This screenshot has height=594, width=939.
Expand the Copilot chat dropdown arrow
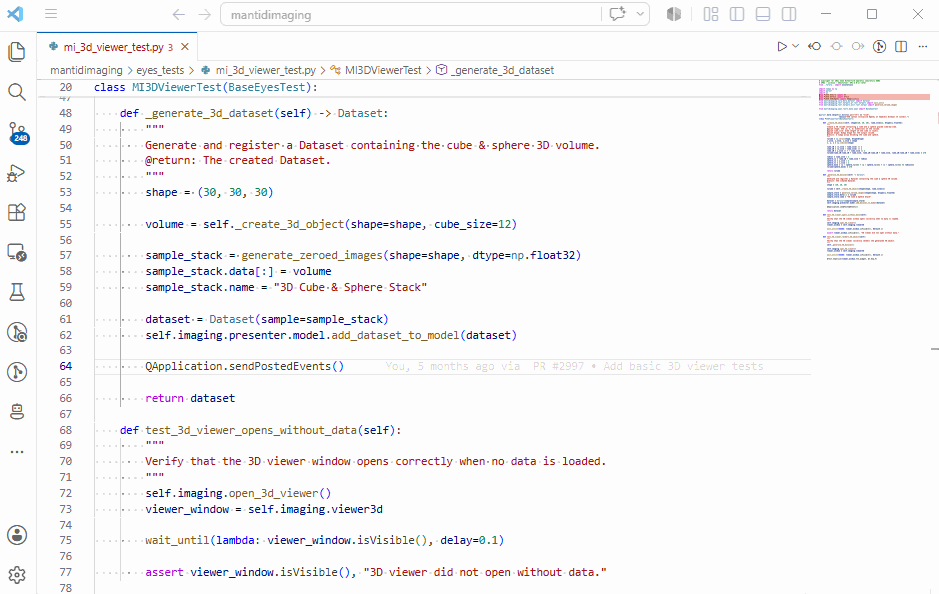pos(640,14)
